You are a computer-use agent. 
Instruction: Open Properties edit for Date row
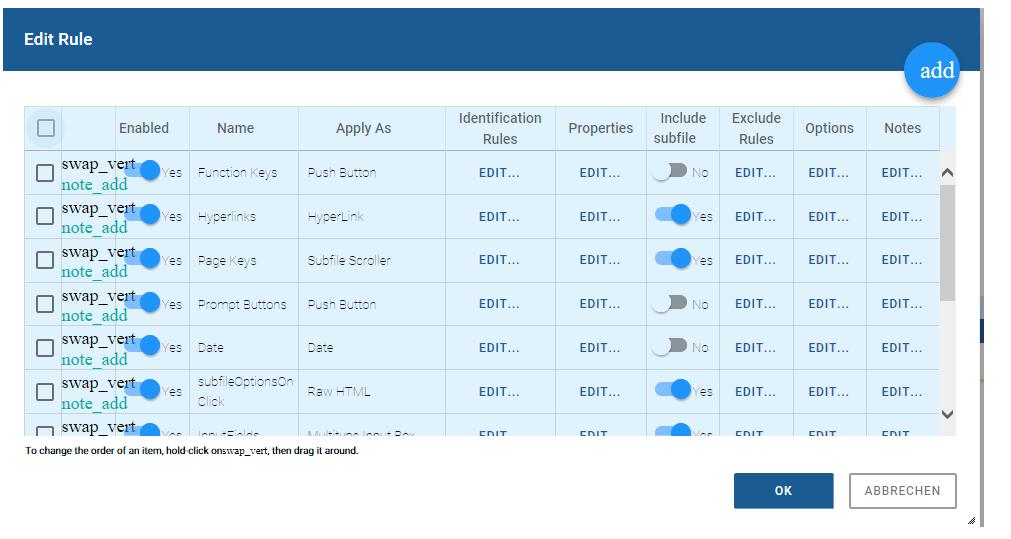(x=600, y=348)
